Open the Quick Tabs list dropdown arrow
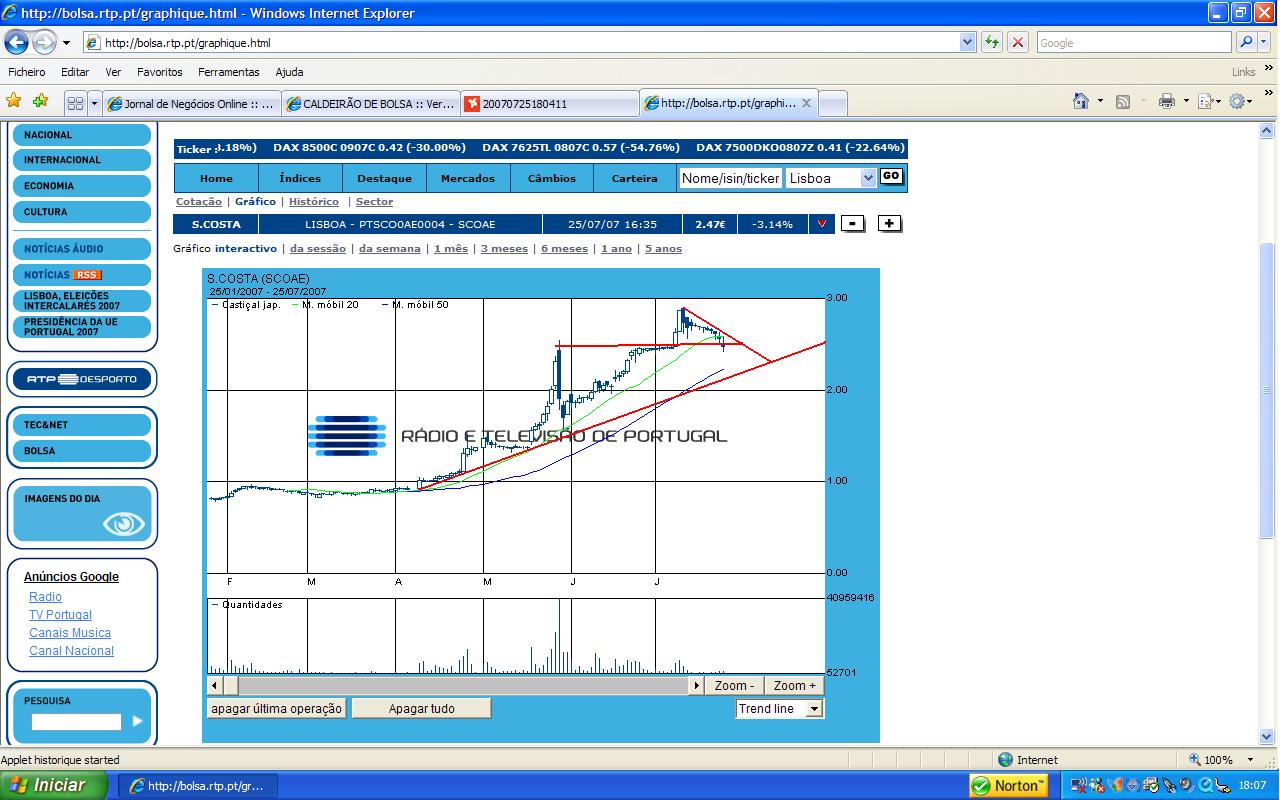 click(x=94, y=103)
